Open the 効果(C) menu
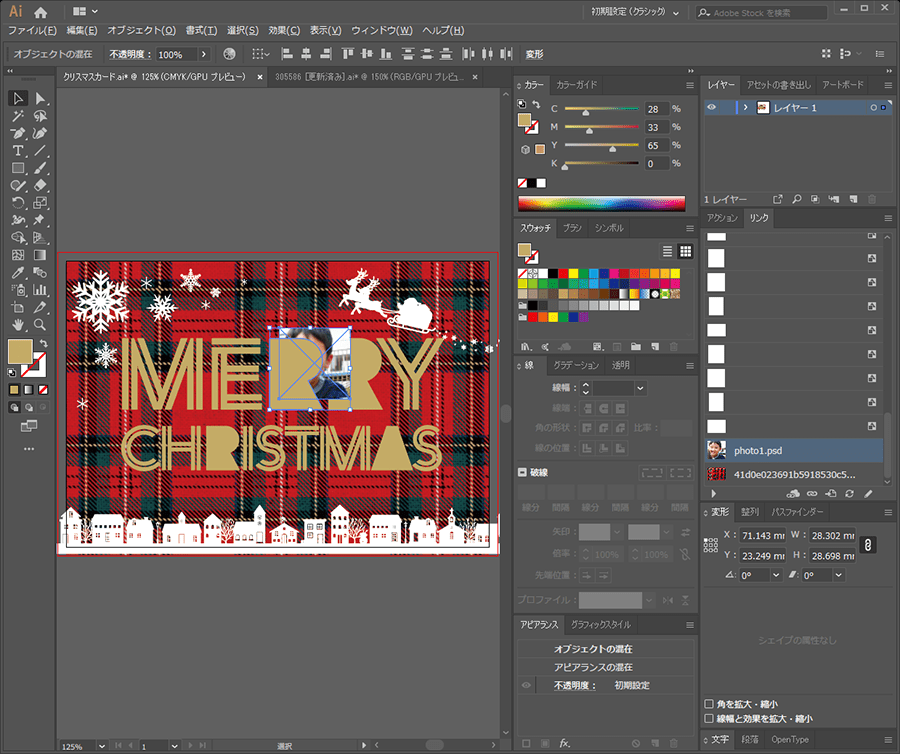The height and width of the screenshot is (754, 900). 284,31
